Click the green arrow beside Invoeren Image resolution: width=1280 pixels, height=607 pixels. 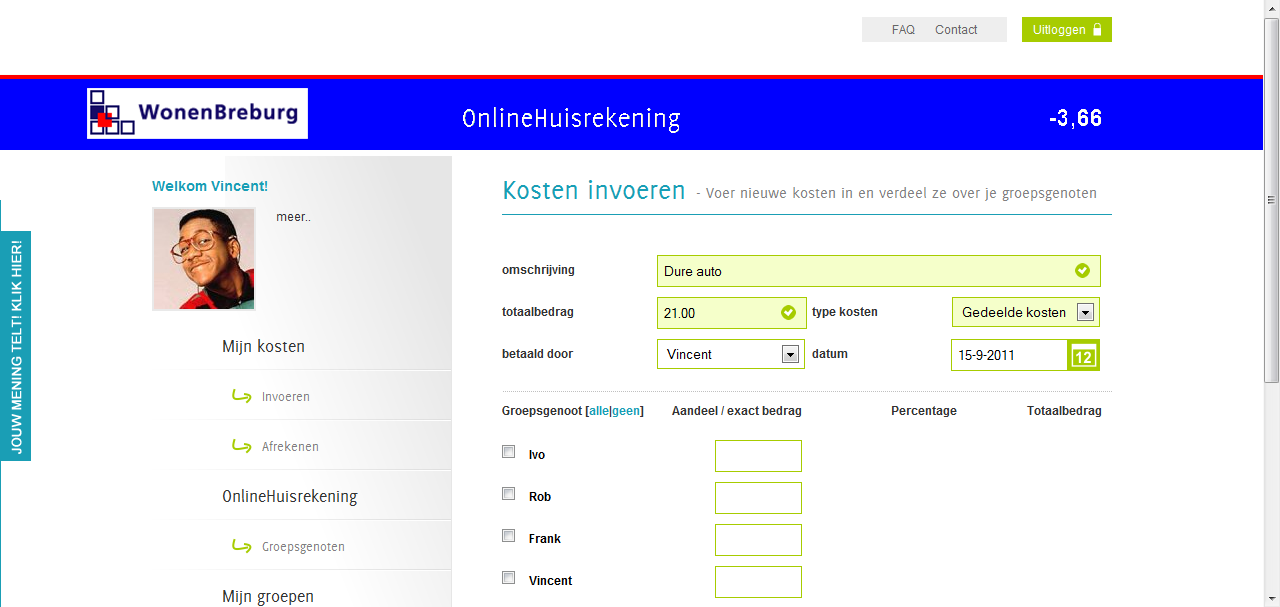(x=241, y=396)
